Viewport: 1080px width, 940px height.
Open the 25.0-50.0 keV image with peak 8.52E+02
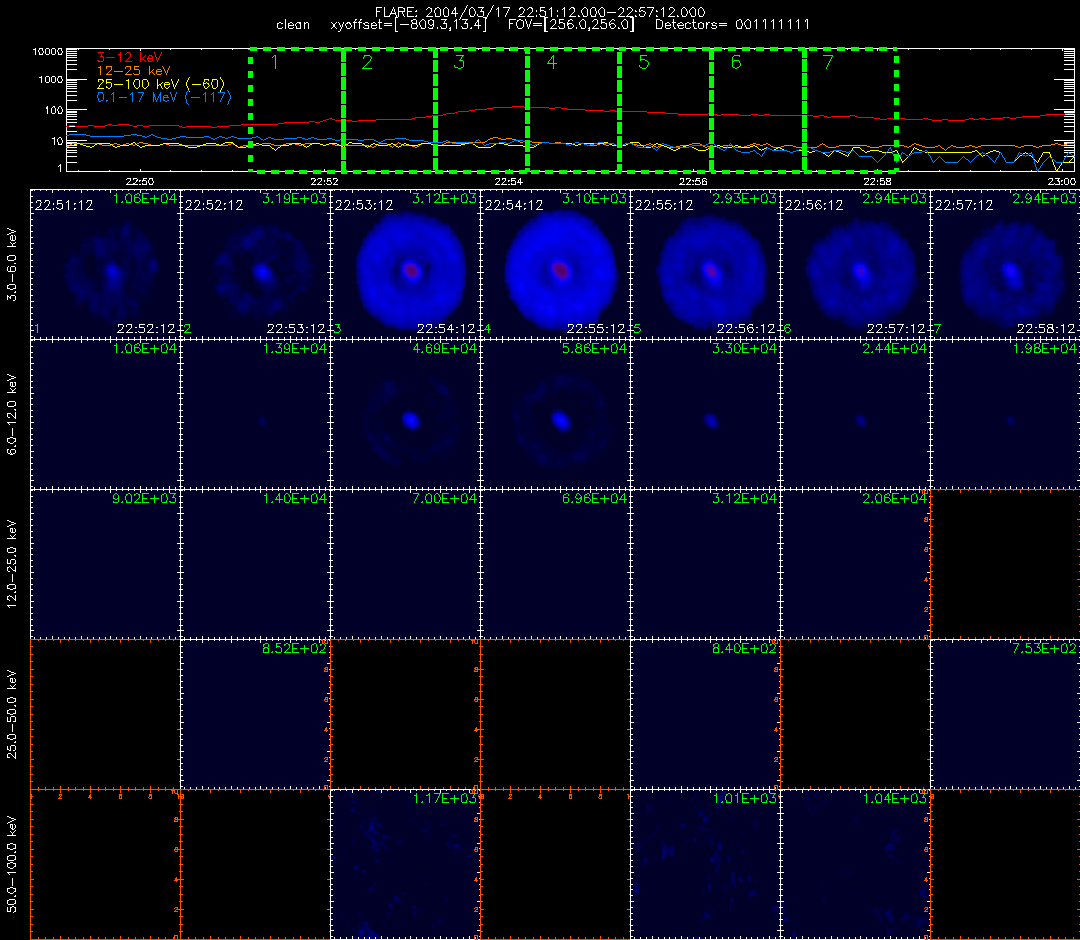[x=256, y=714]
